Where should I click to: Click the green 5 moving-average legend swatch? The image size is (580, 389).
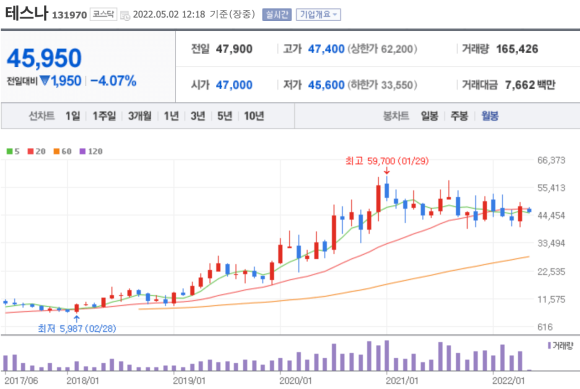(x=10, y=151)
